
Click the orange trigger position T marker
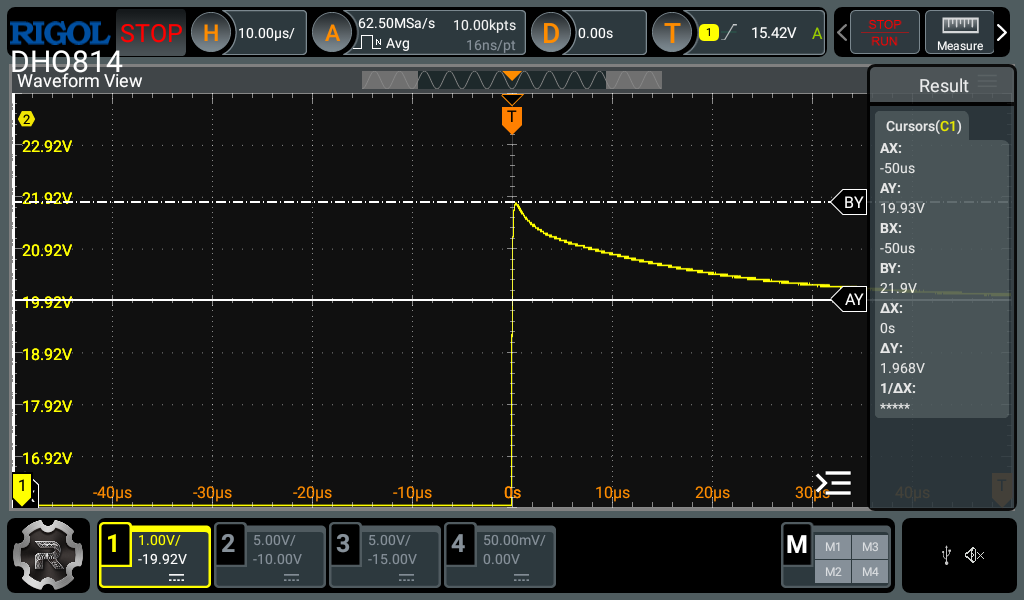click(x=512, y=119)
